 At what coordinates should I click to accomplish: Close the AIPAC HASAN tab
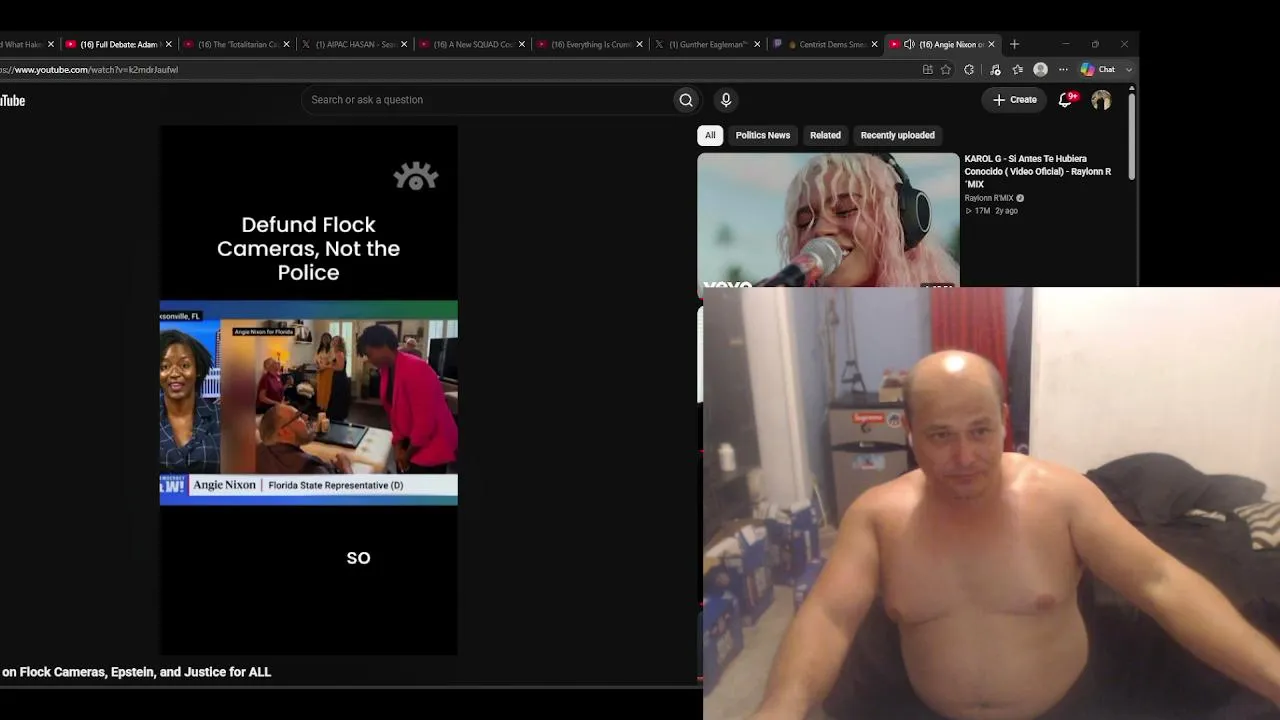coord(404,44)
